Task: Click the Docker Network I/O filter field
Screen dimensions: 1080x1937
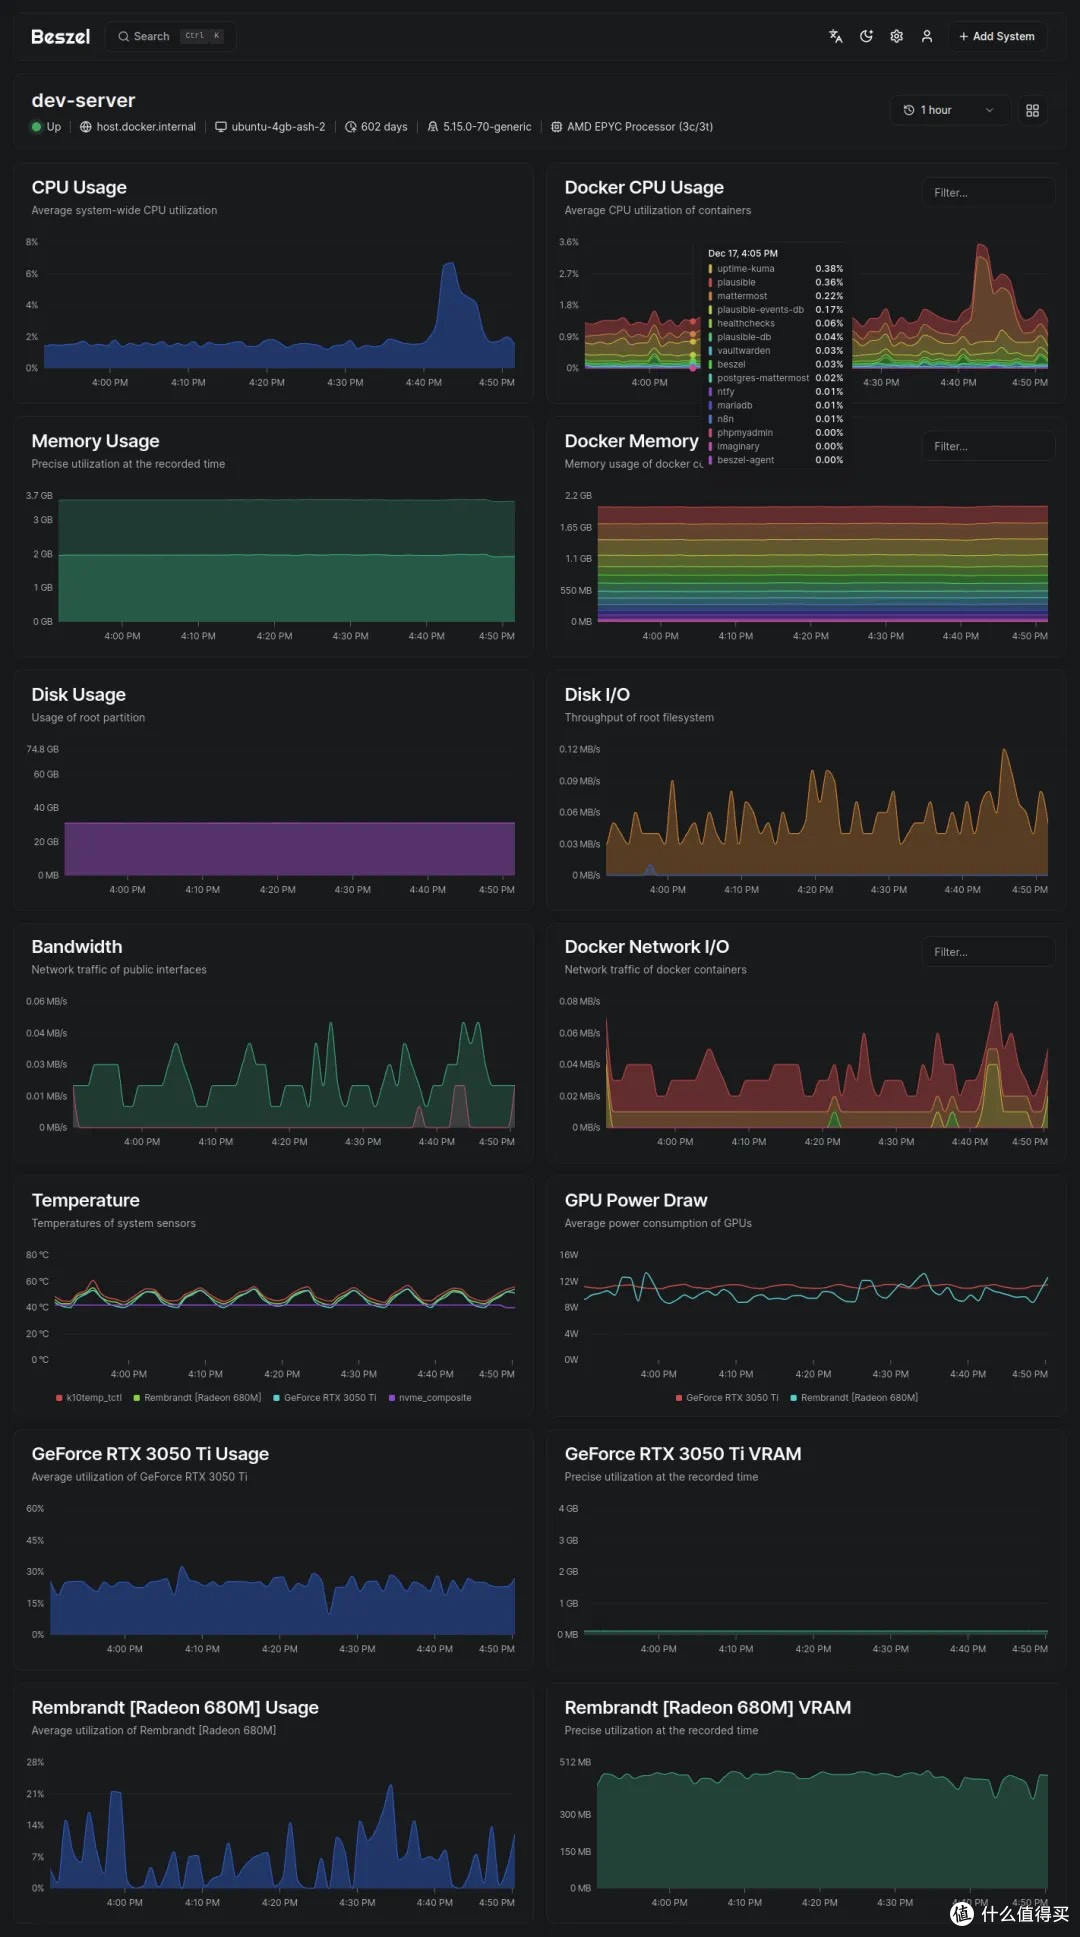Action: [x=988, y=952]
